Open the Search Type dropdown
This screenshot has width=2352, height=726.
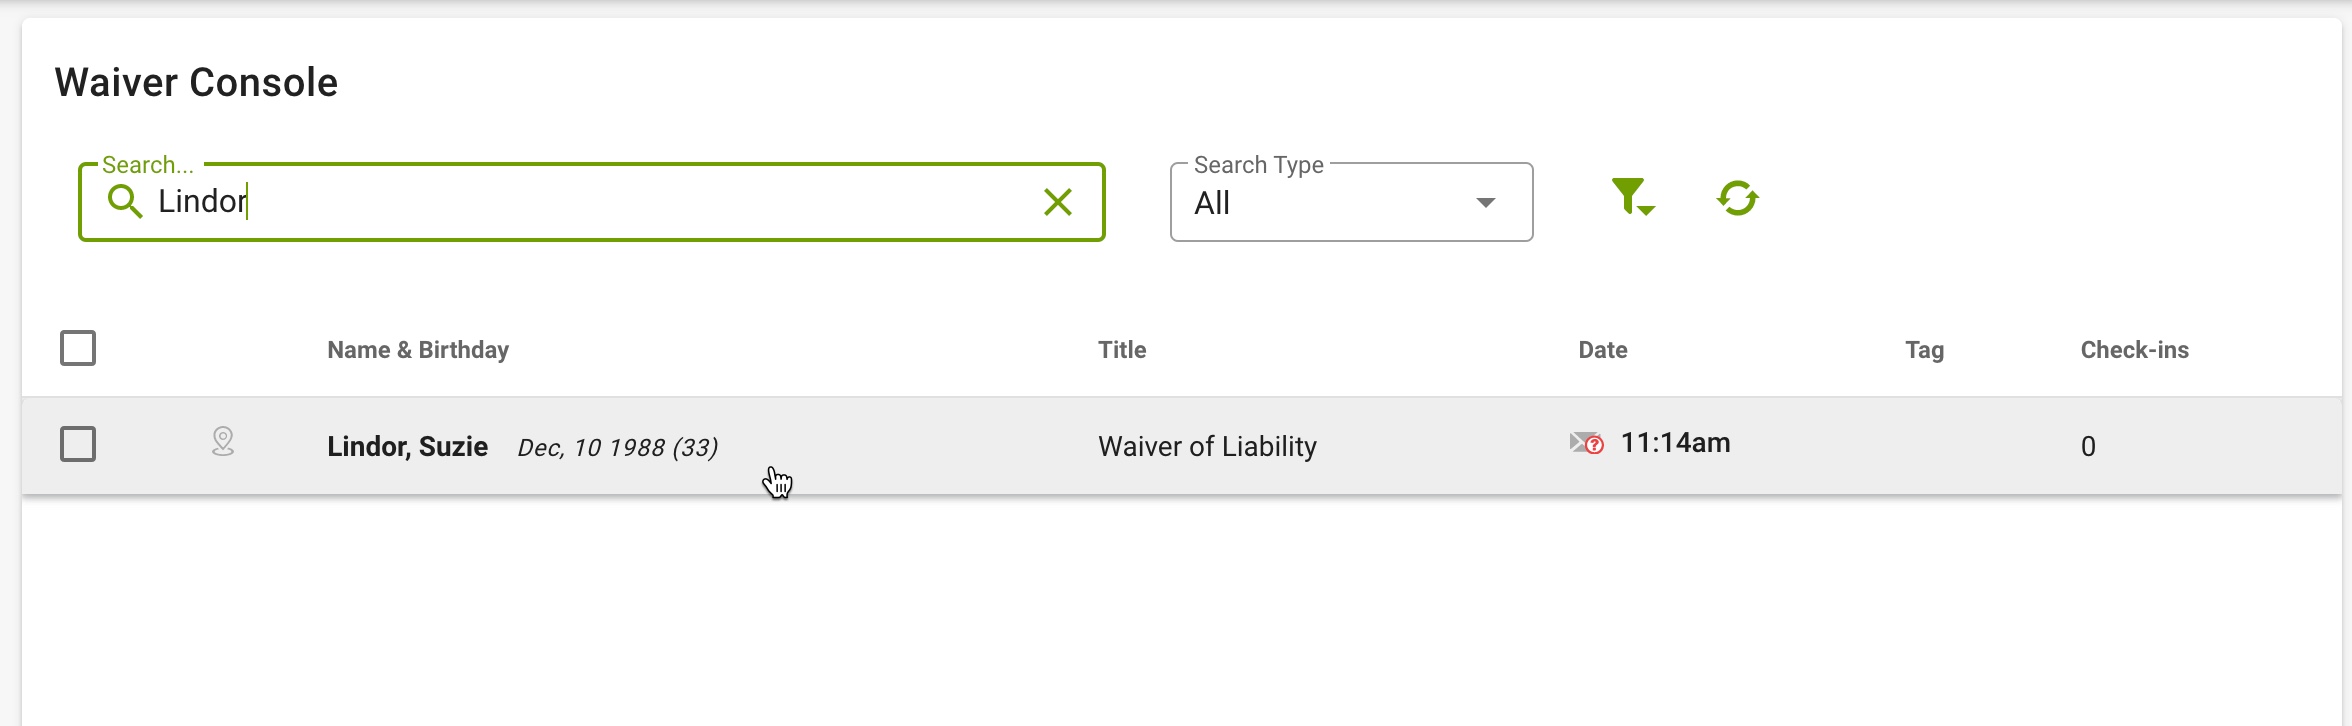click(x=1351, y=202)
